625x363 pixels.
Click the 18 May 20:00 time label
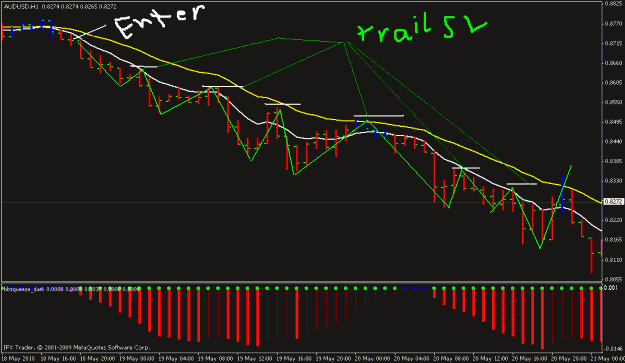[x=98, y=358]
